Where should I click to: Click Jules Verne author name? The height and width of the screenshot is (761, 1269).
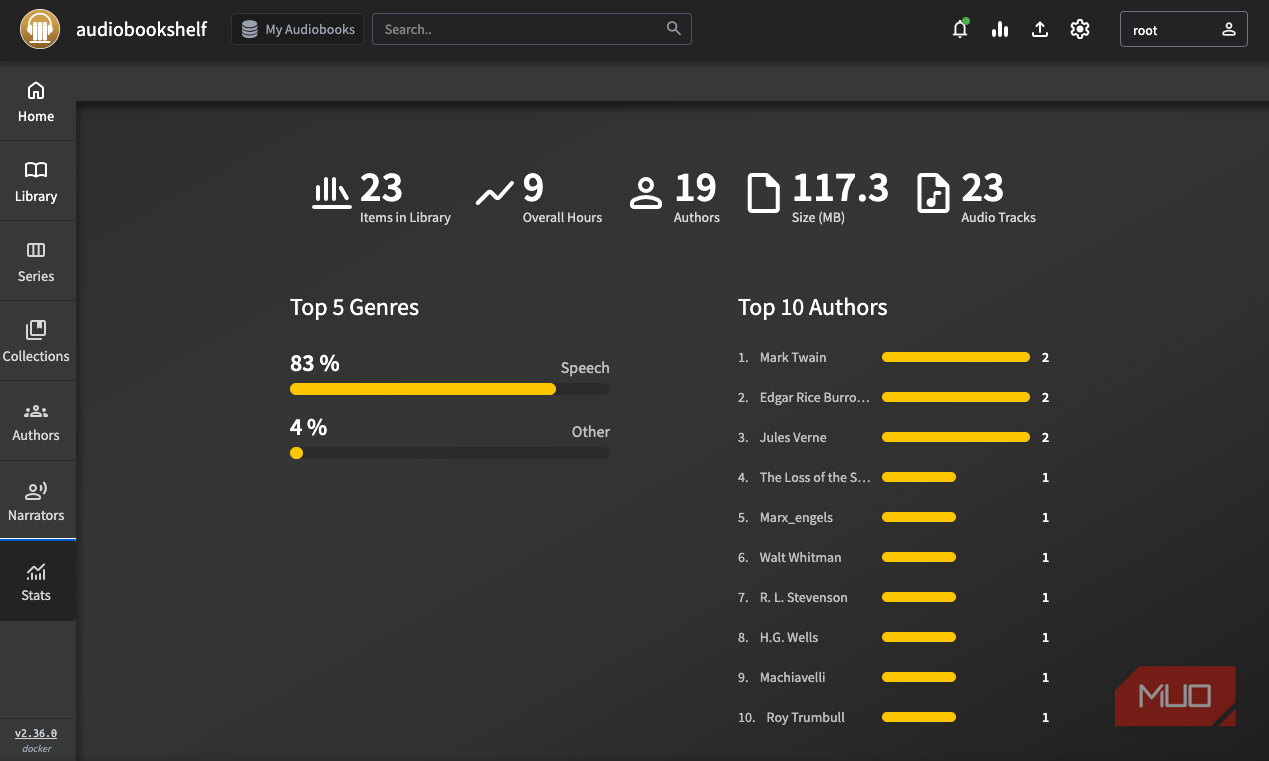click(793, 437)
